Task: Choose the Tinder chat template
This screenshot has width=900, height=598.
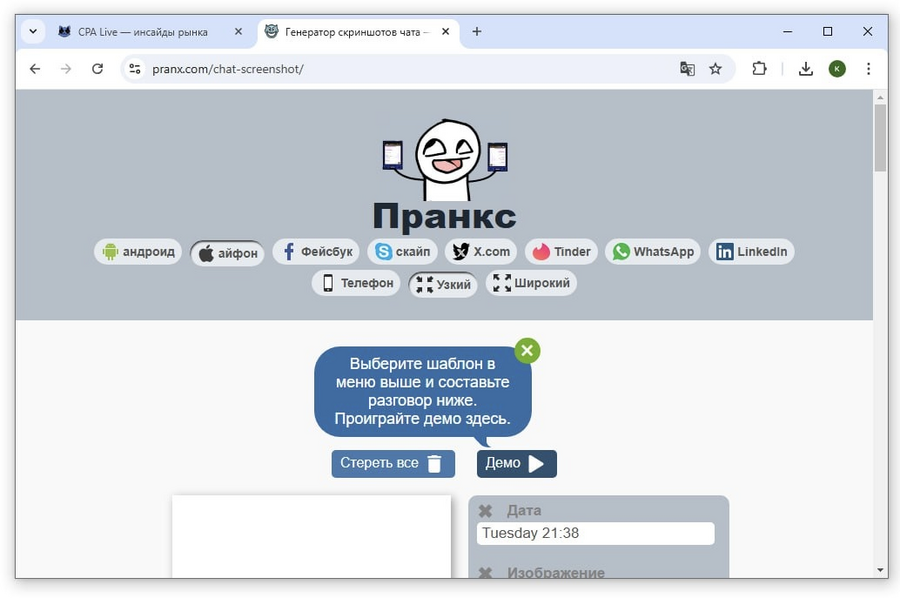Action: (561, 251)
